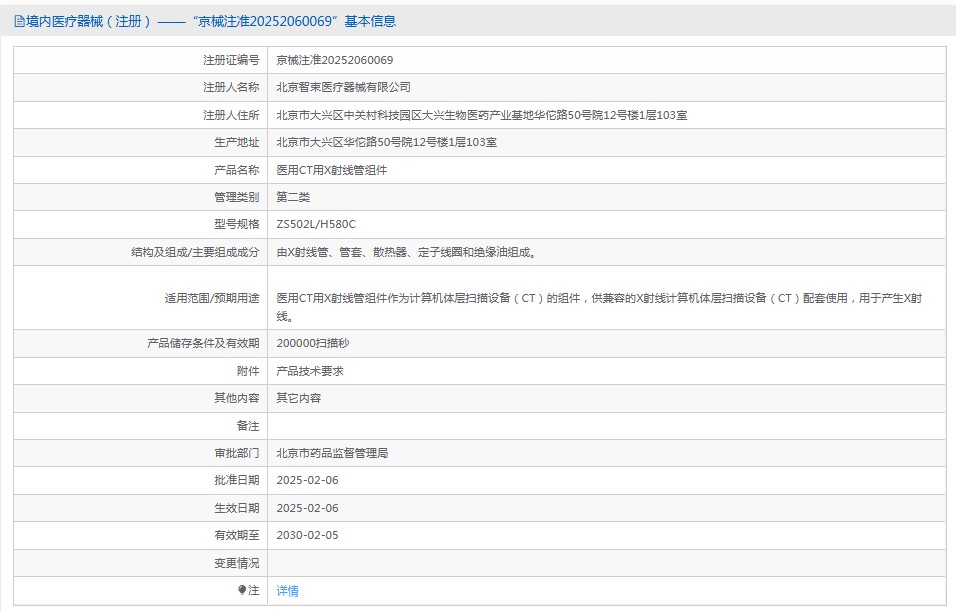956x612 pixels.
Task: Select the registration number 京械注准20252060069 value cell
Action: point(334,60)
